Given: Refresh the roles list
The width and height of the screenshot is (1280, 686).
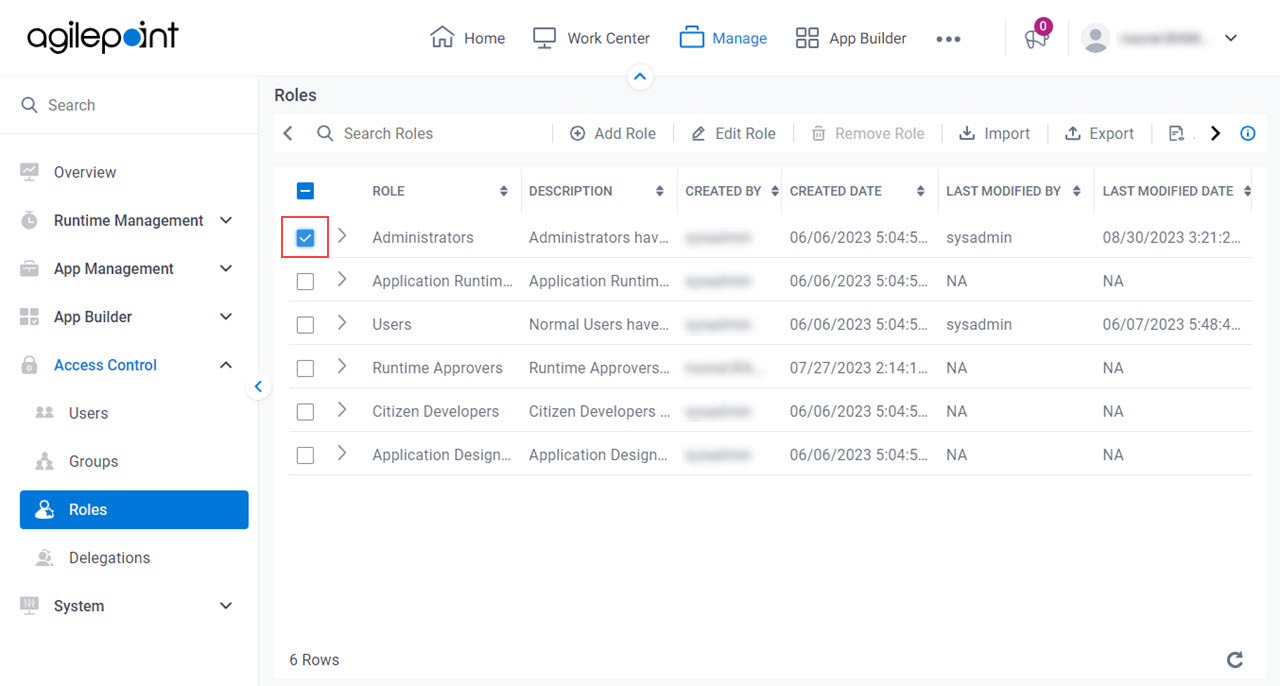Looking at the screenshot, I should 1235,659.
